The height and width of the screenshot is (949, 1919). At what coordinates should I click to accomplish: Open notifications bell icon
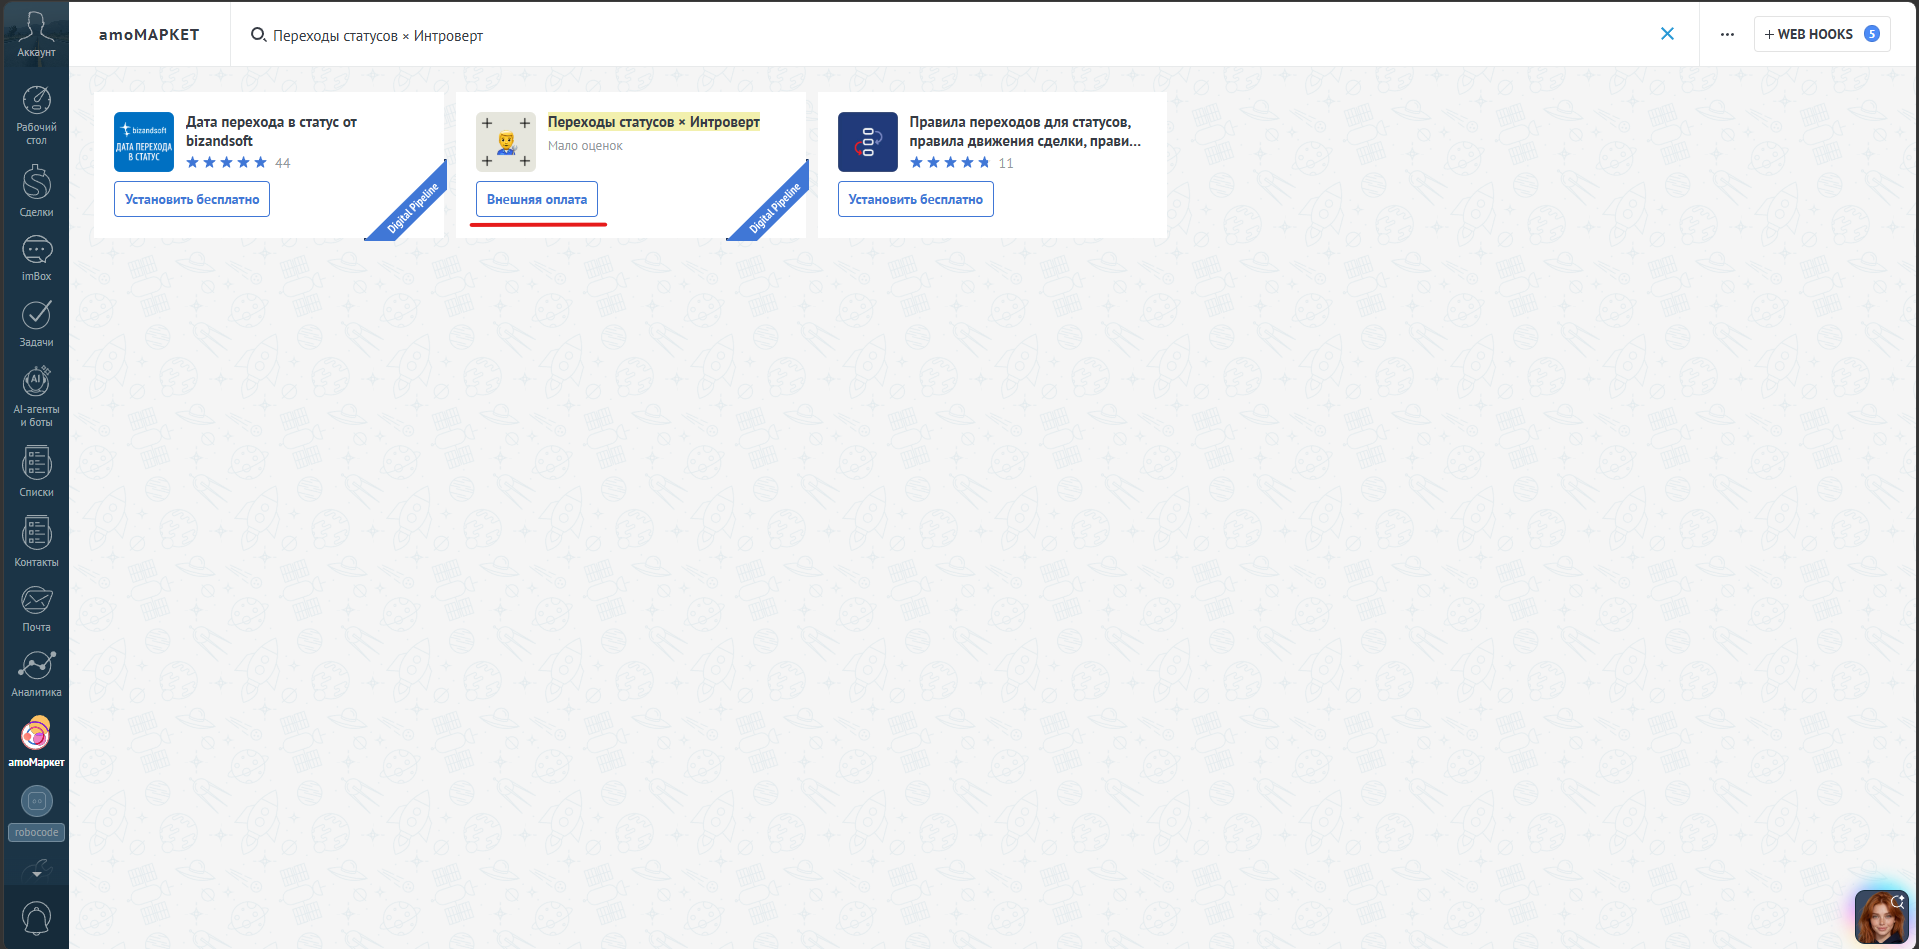tap(36, 919)
